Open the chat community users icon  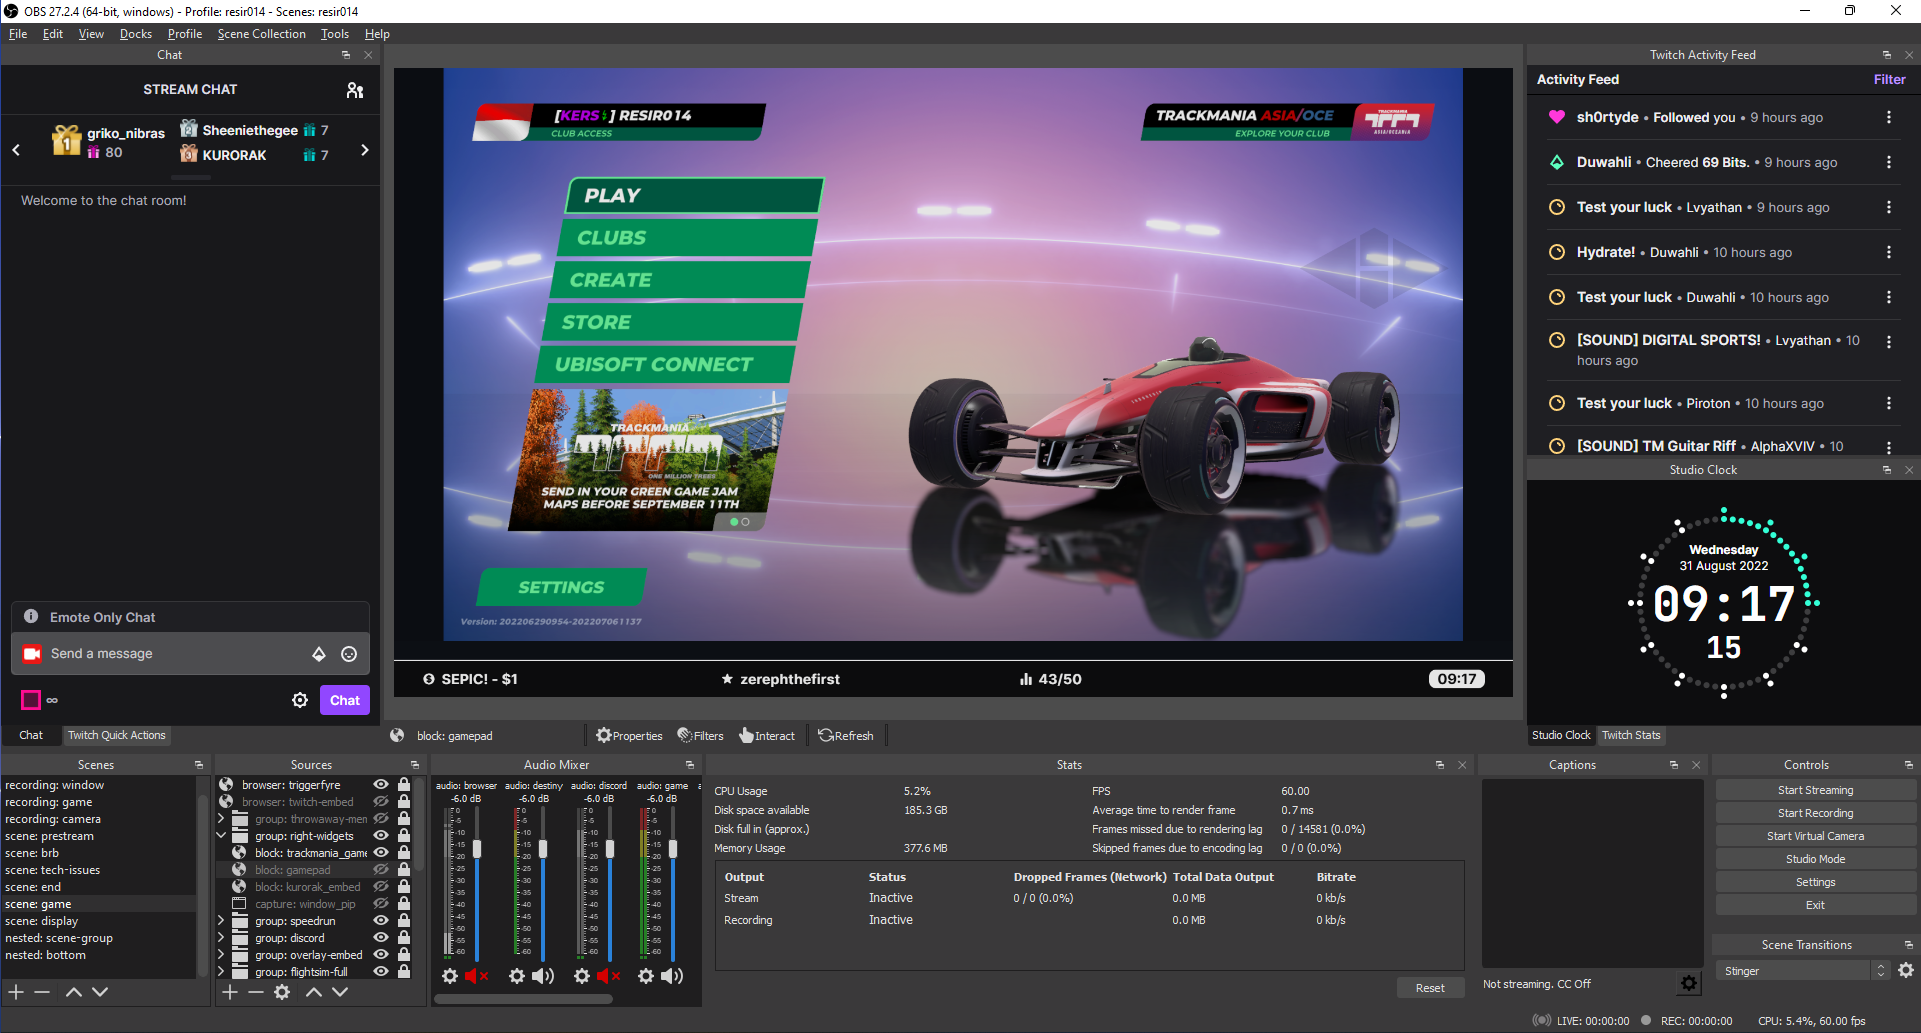tap(355, 90)
